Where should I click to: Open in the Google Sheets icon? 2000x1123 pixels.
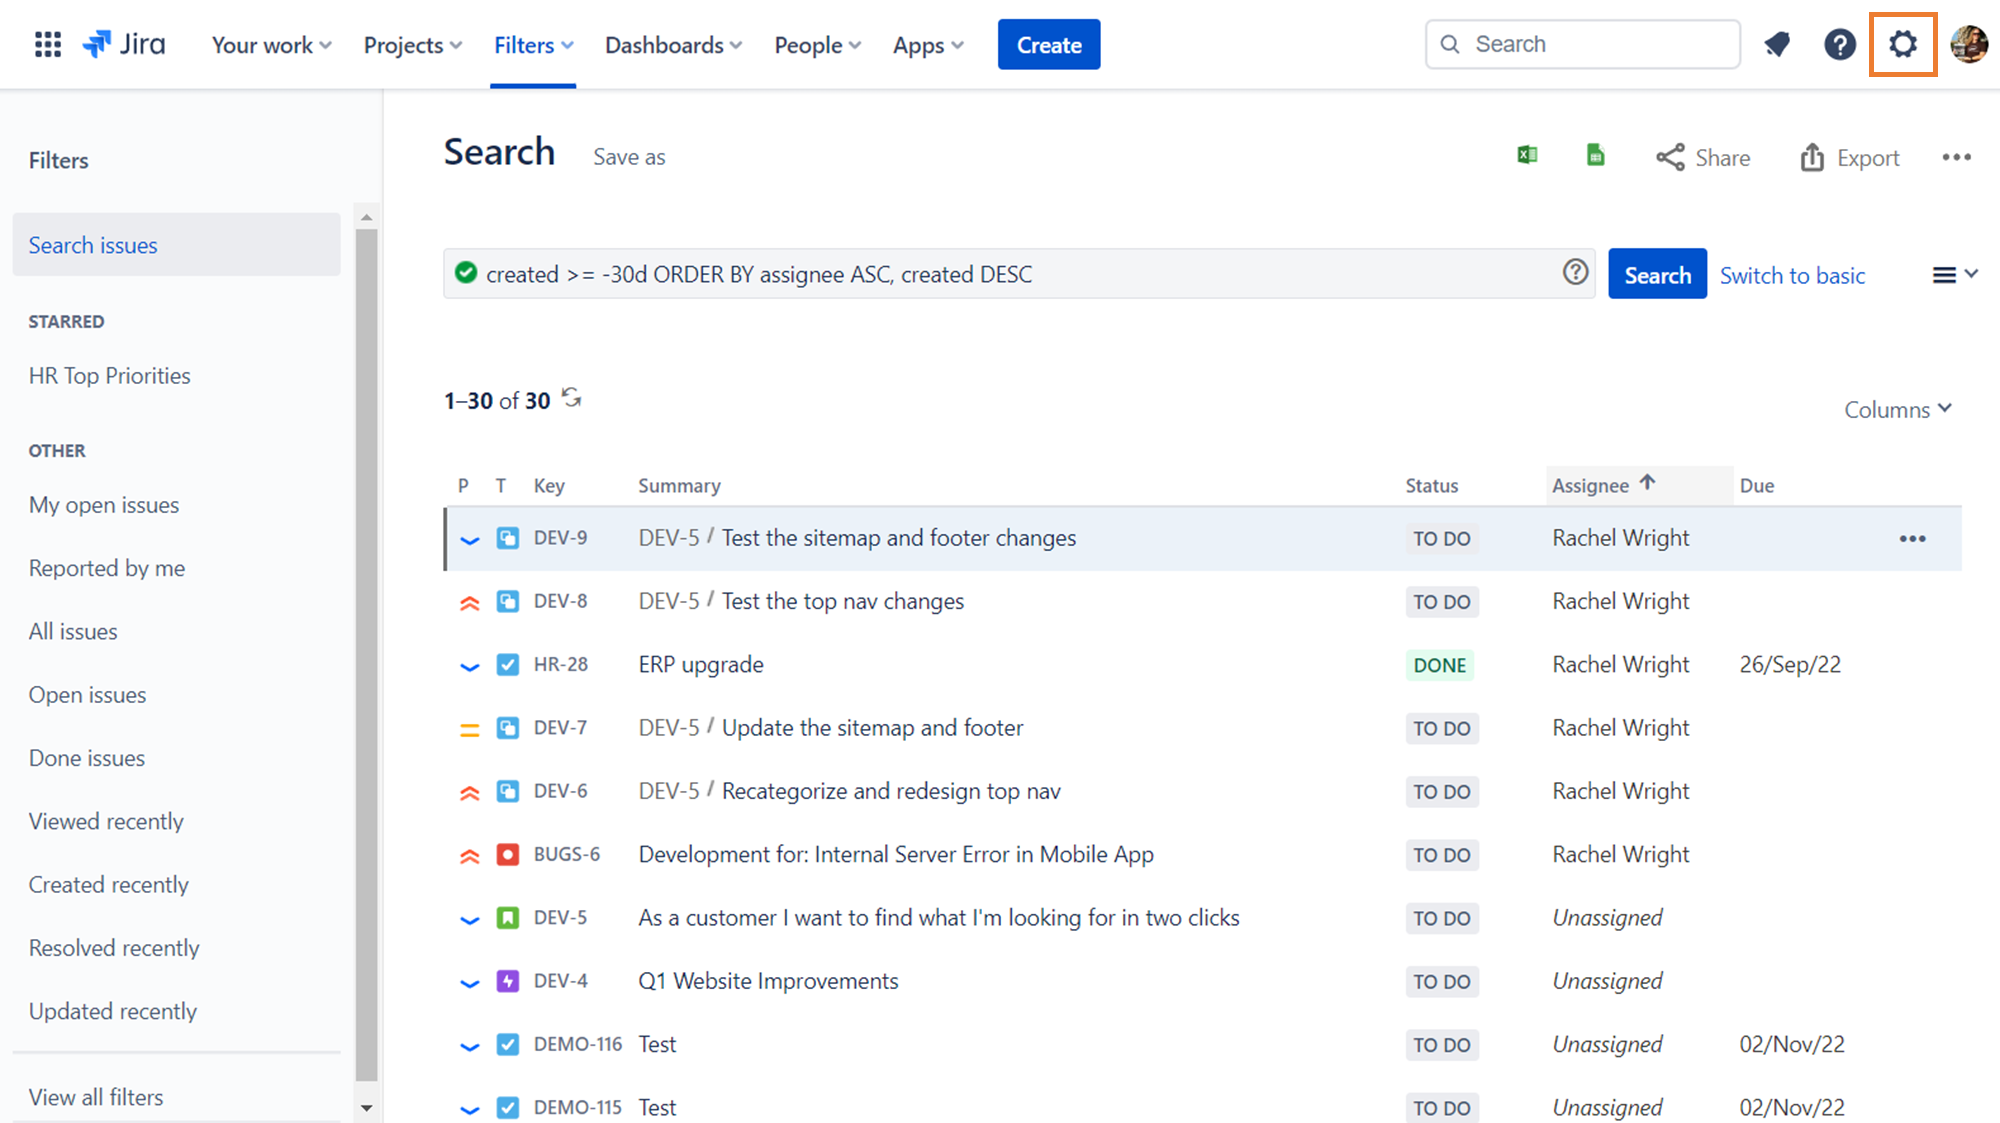point(1596,156)
